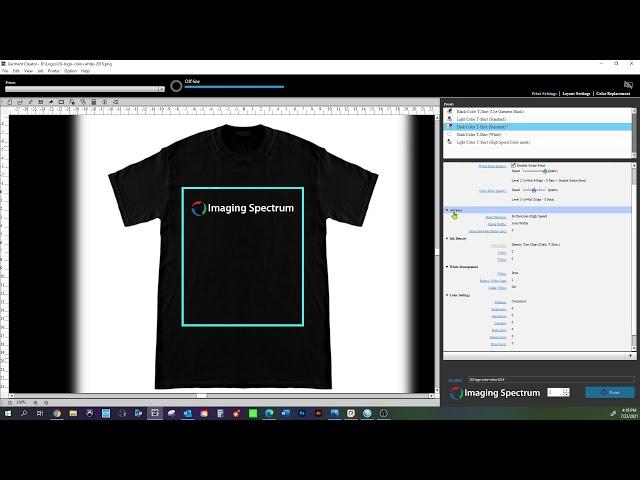
Task: Select preset Light Color T-Shirt (Standard)
Action: click(538, 119)
